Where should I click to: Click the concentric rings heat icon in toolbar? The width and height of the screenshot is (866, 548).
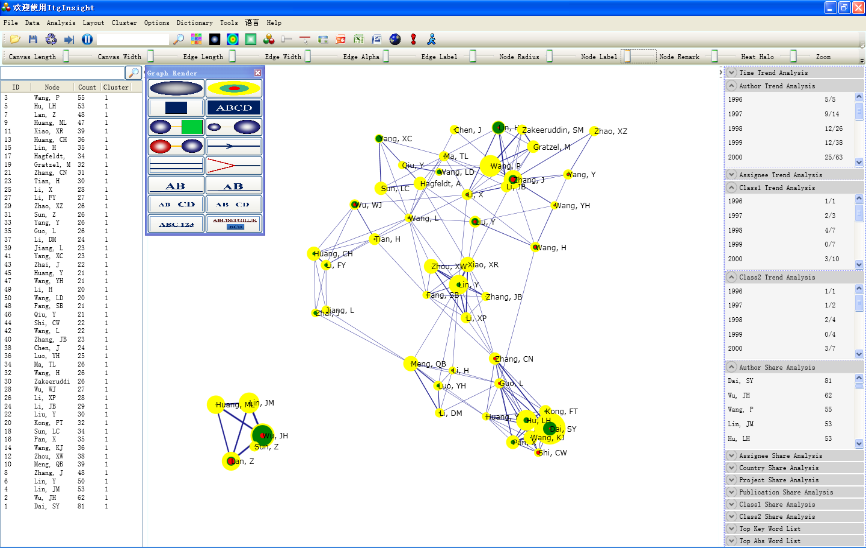pos(233,39)
